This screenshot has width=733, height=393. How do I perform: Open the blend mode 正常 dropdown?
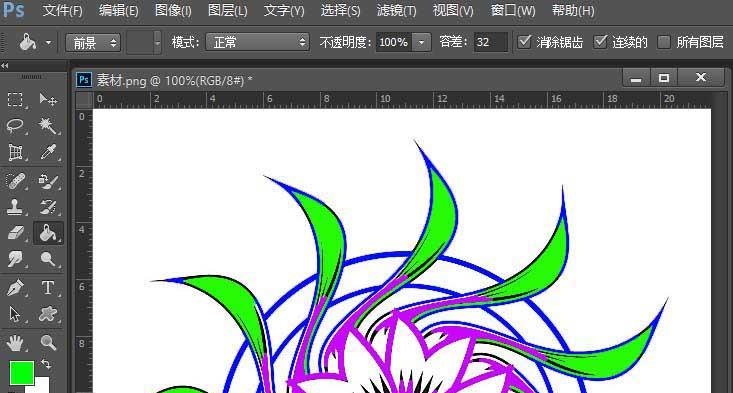[258, 43]
